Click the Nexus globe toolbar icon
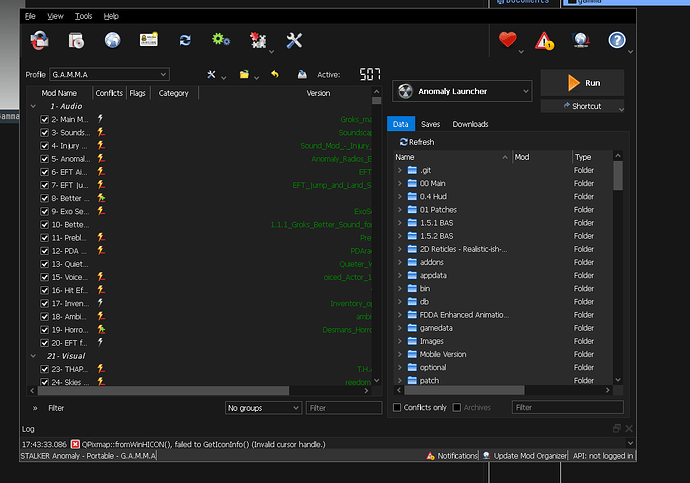 (x=113, y=40)
